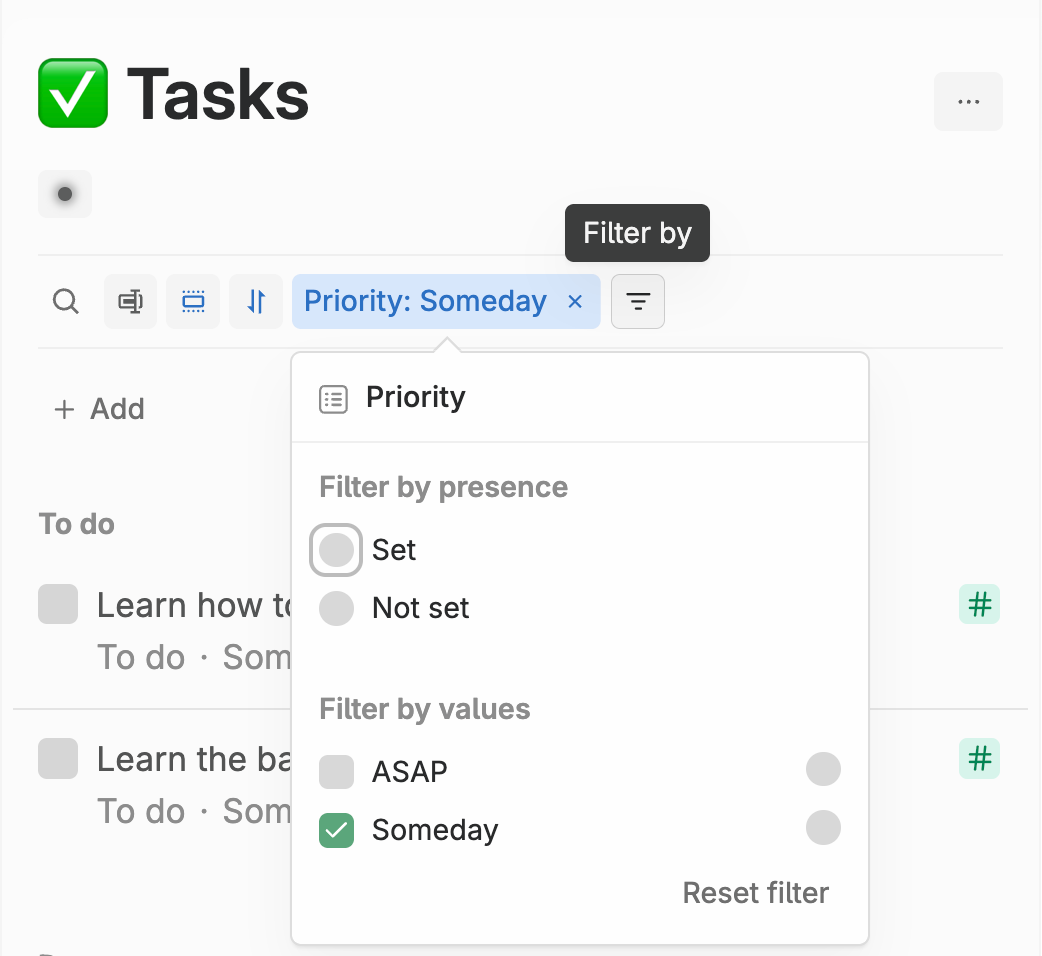This screenshot has width=1042, height=956.
Task: Click the sort arrows icon
Action: click(x=256, y=301)
